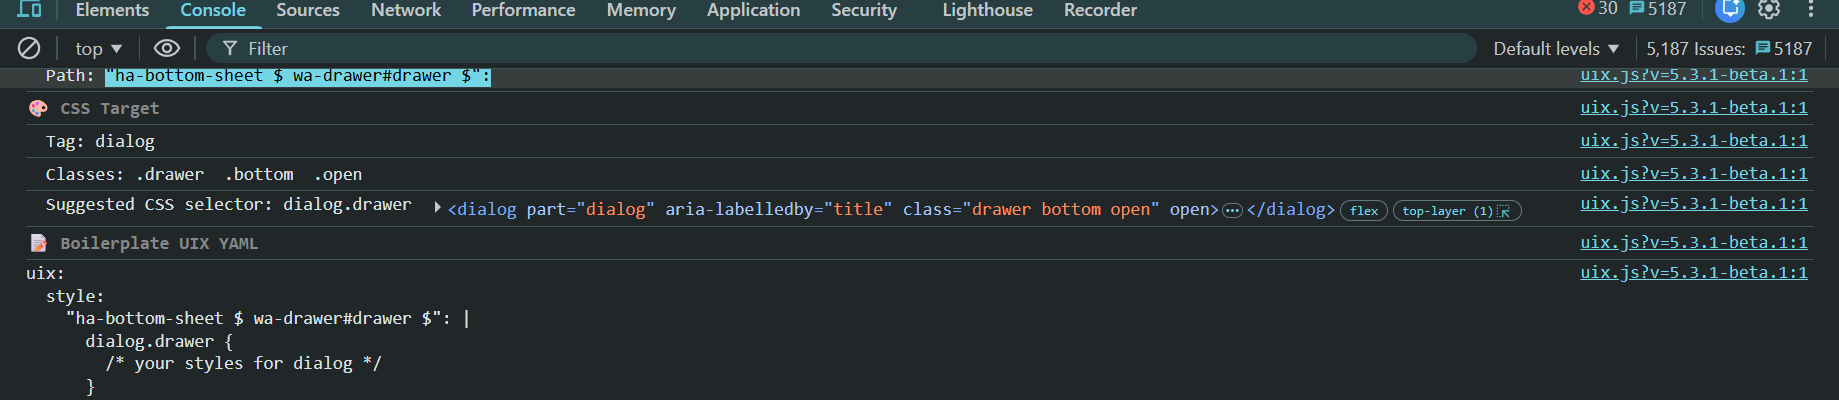Switch to the Network tab
The image size is (1839, 400).
coord(405,10)
